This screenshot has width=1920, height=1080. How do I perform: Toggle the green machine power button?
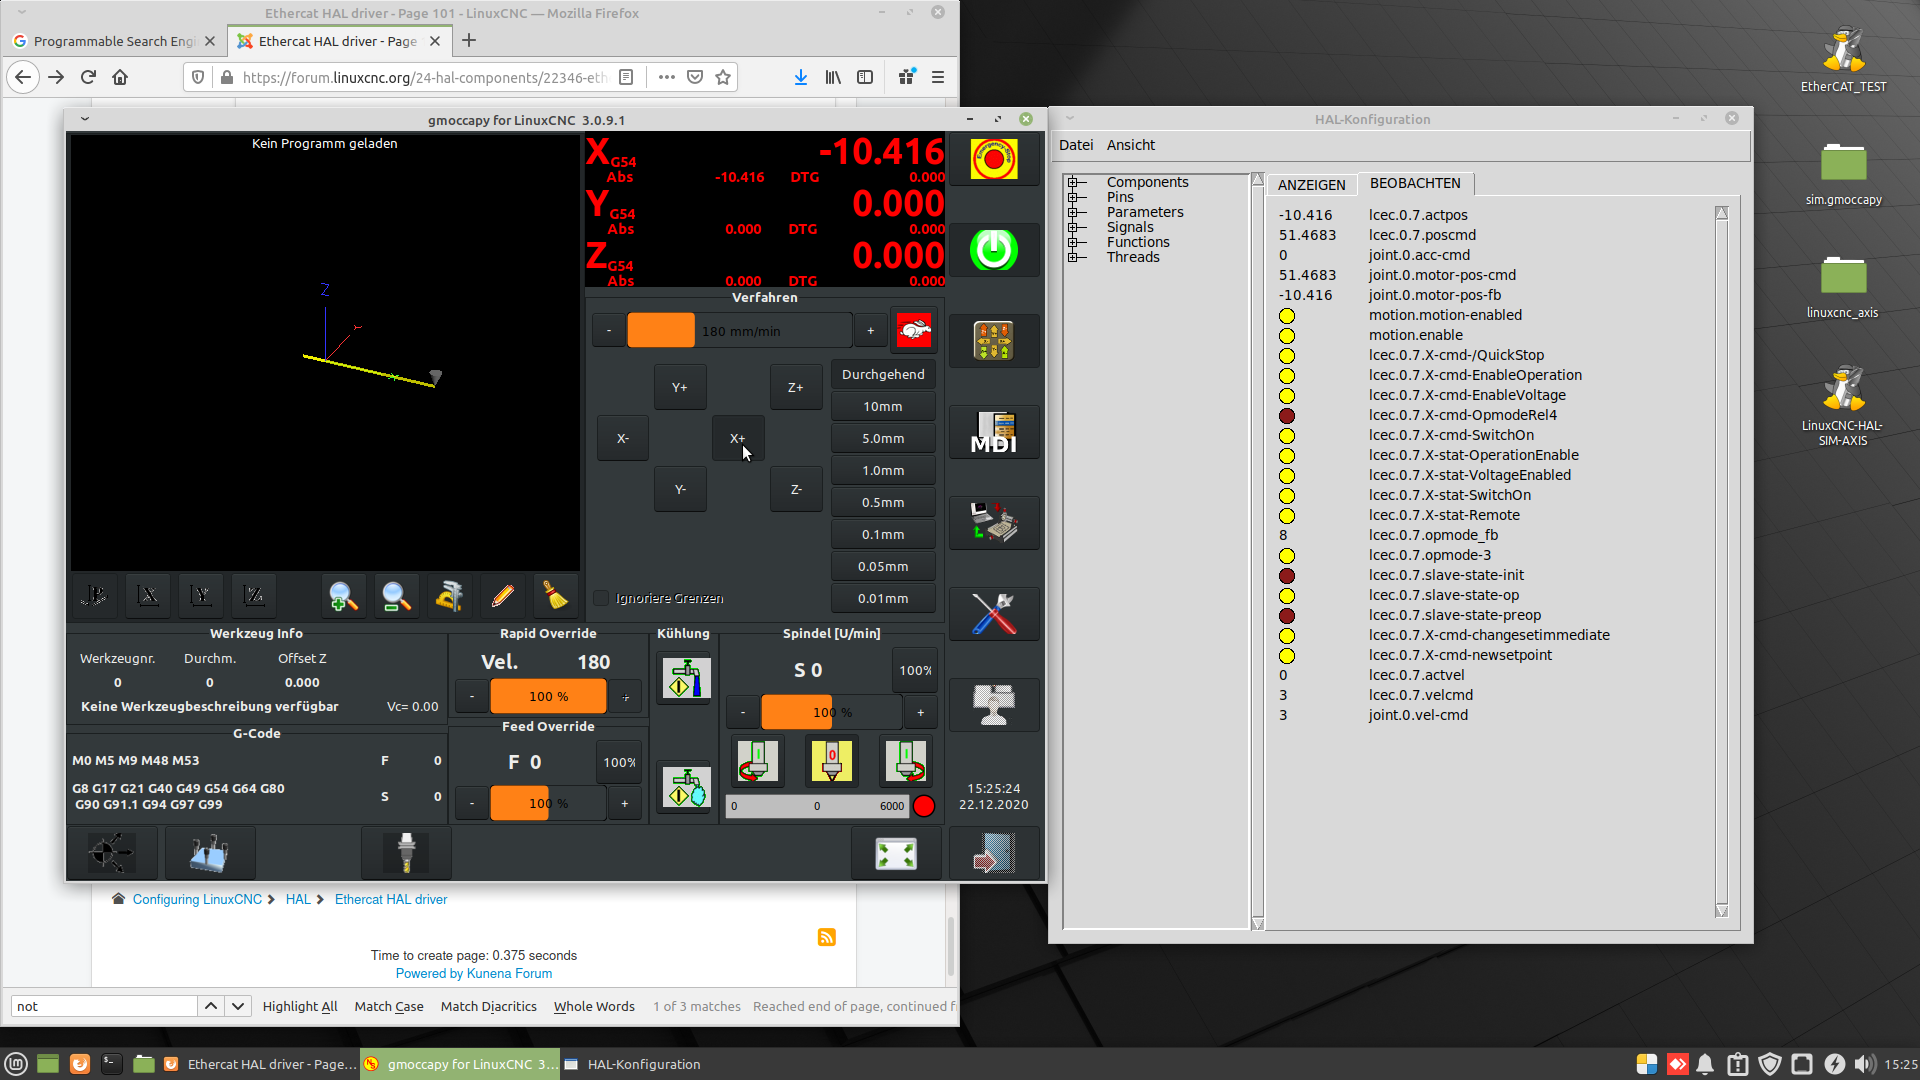tap(994, 250)
